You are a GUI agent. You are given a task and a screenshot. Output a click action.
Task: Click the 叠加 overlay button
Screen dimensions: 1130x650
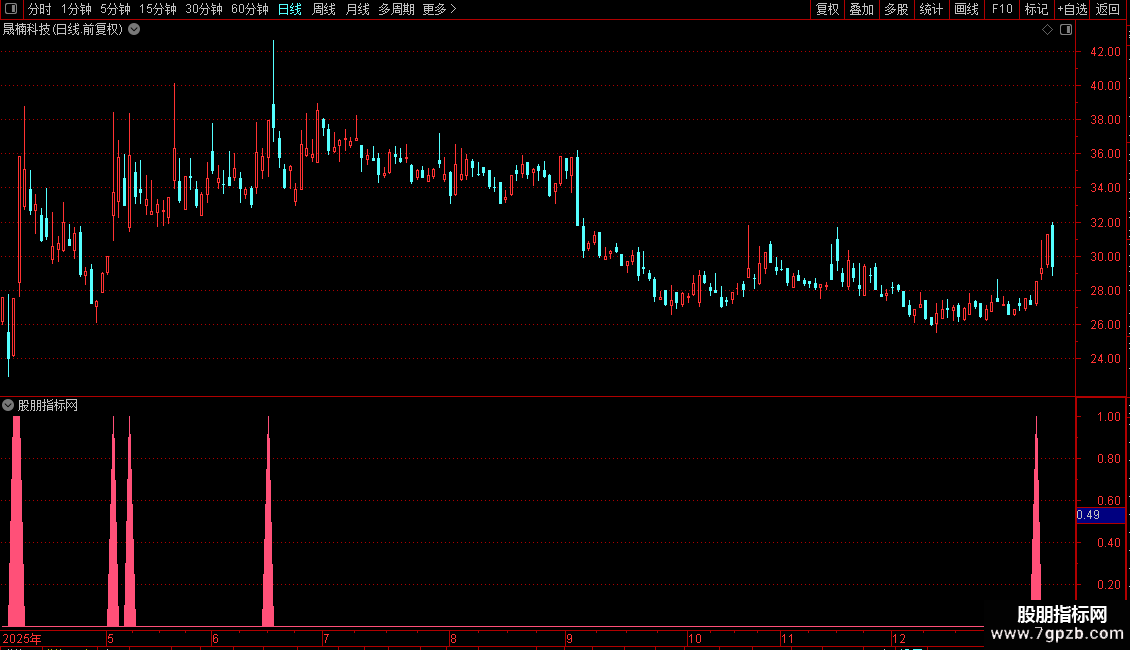(861, 9)
